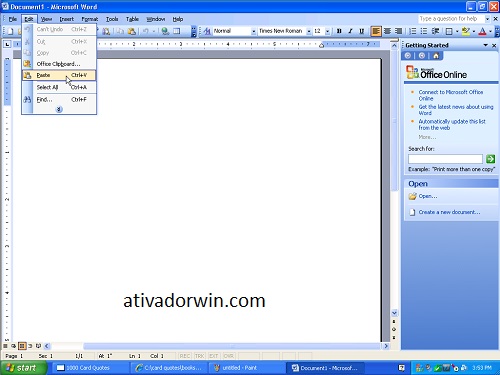Click the Outside Border icon

tap(449, 31)
